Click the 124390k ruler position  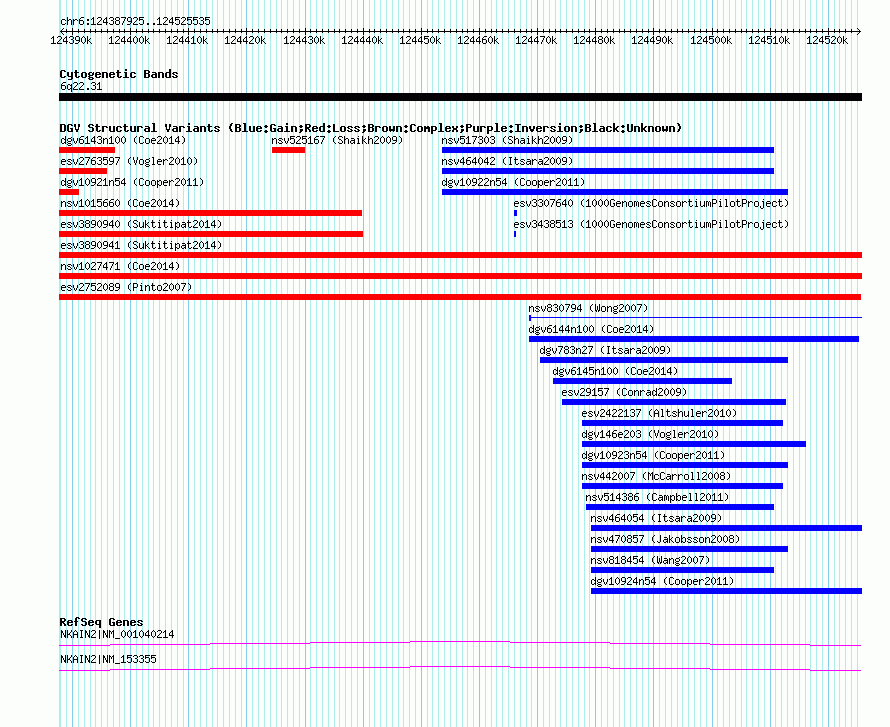click(72, 40)
